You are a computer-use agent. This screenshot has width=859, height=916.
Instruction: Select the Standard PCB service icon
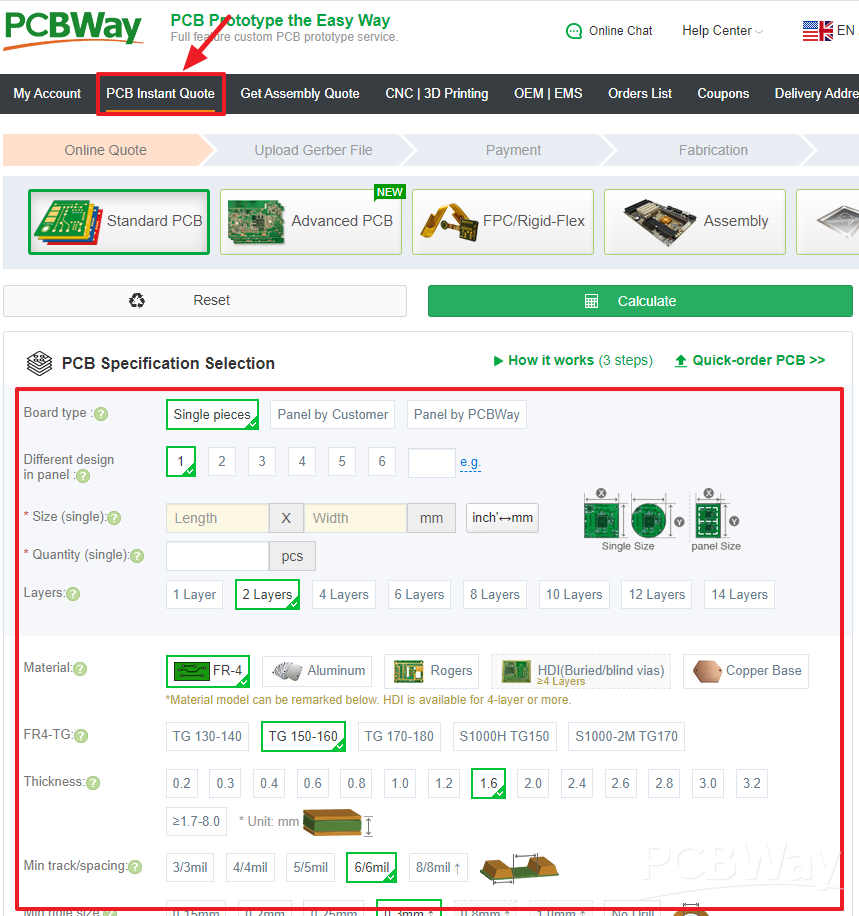point(118,221)
